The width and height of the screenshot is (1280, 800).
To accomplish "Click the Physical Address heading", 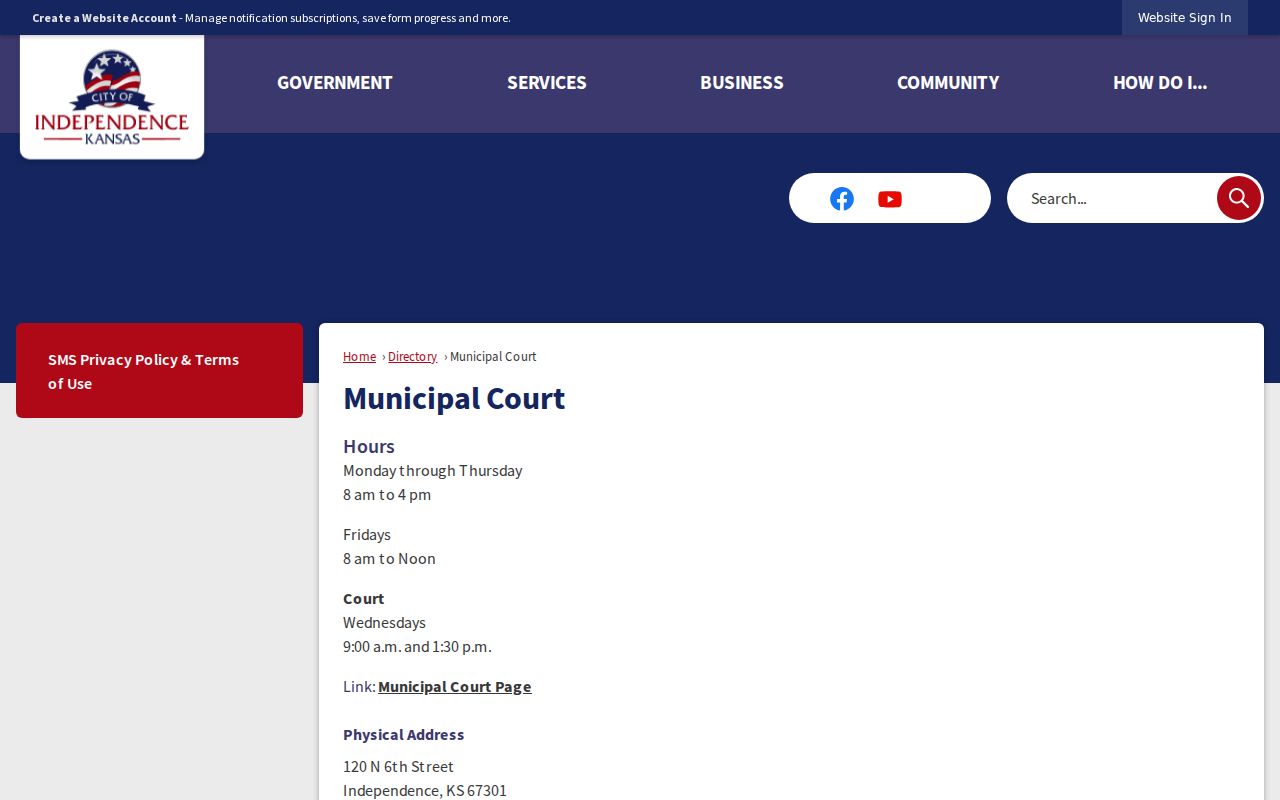I will pos(404,735).
